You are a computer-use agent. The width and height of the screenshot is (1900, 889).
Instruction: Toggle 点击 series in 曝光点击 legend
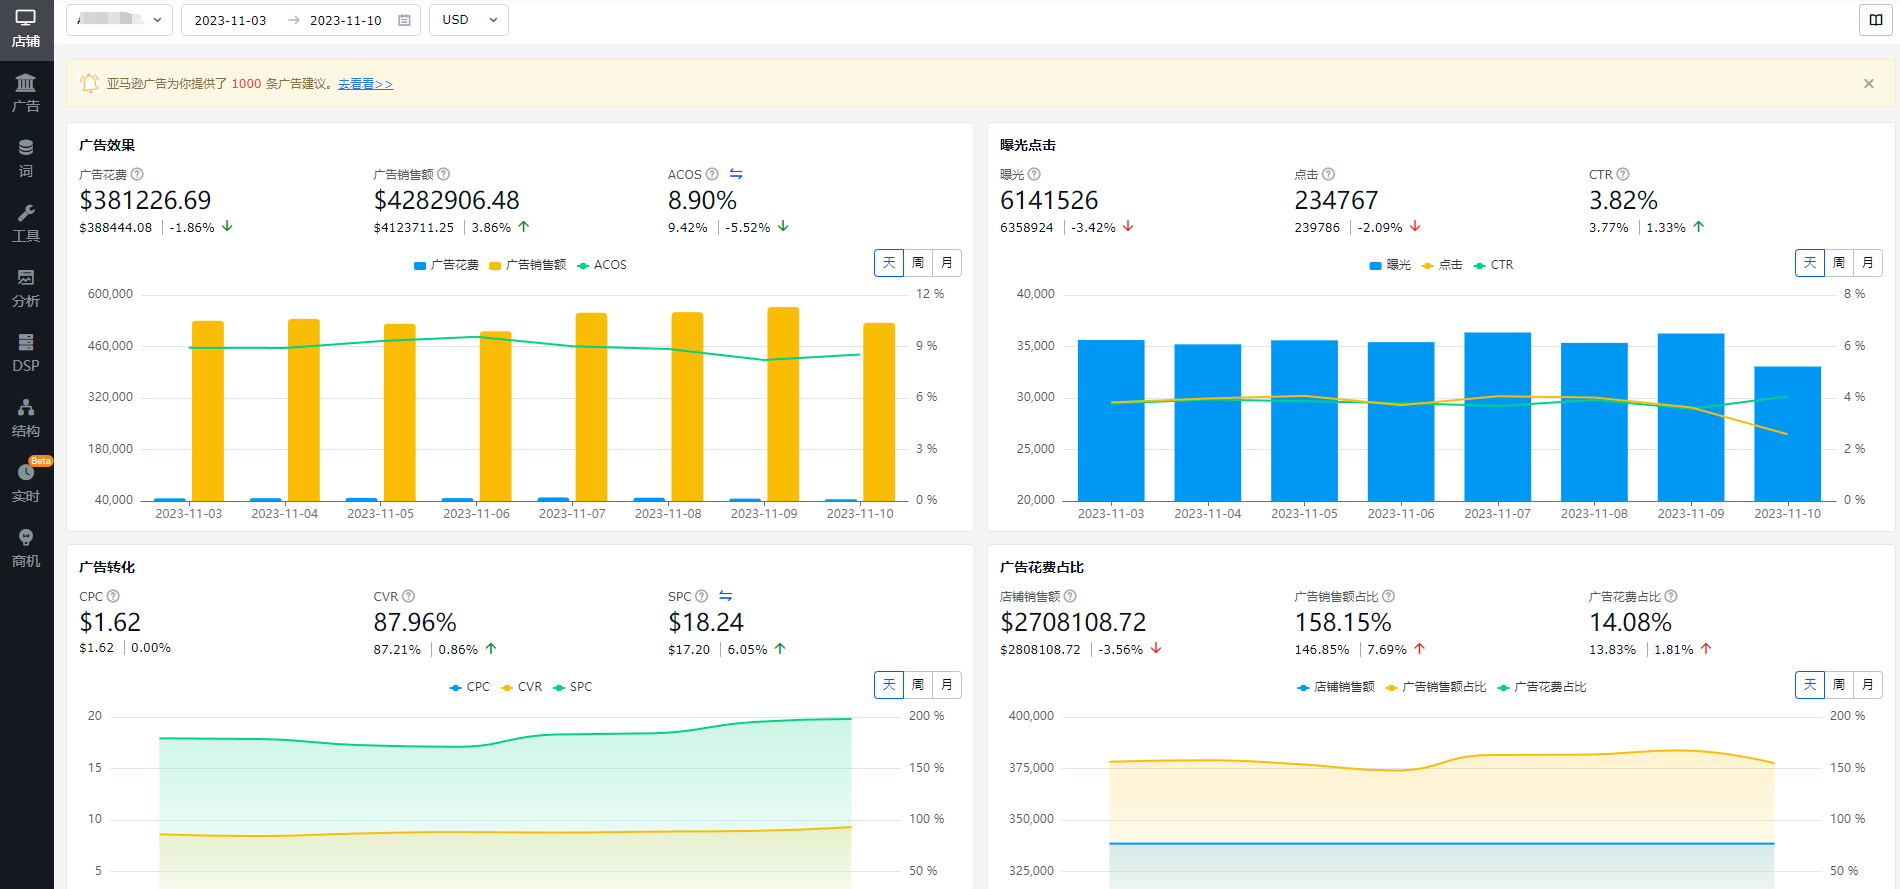1442,265
